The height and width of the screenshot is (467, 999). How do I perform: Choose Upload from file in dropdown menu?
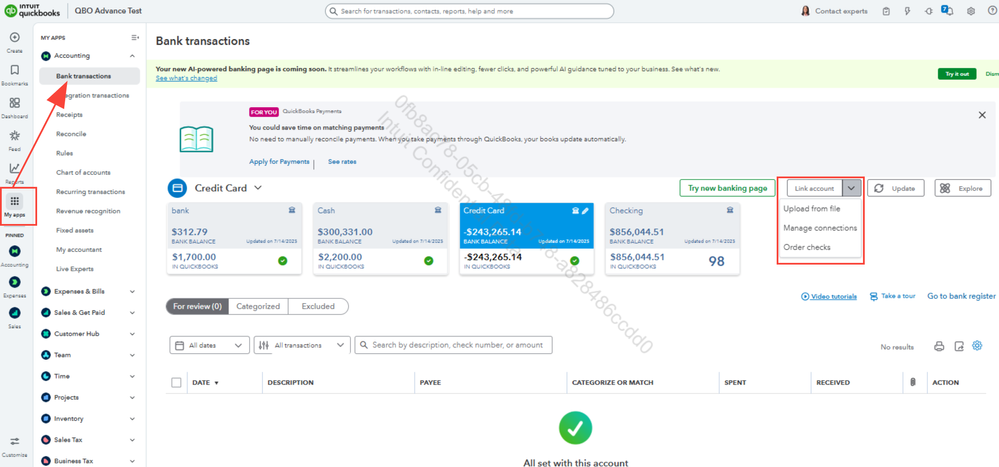[812, 209]
